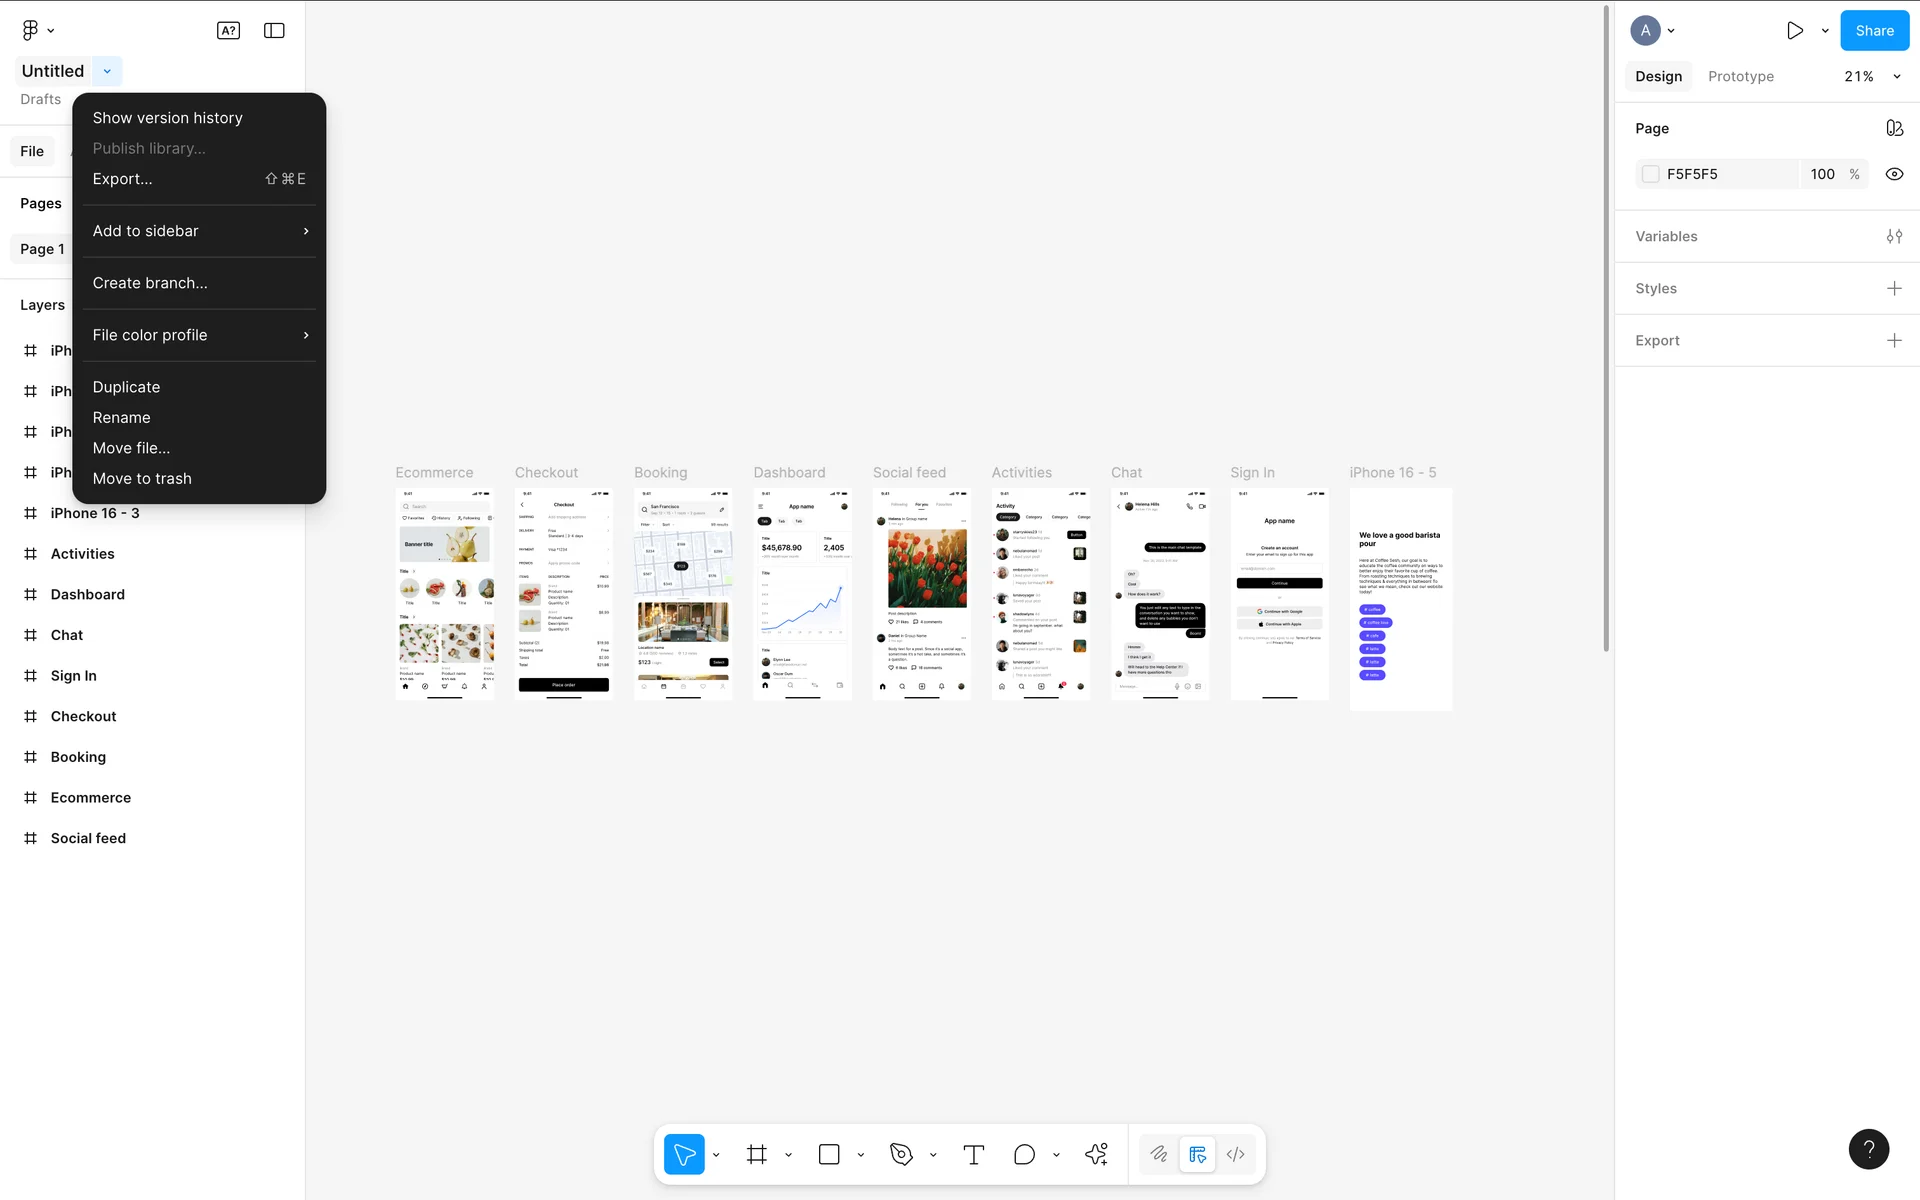Open the Variables settings icon

[x=1894, y=237]
